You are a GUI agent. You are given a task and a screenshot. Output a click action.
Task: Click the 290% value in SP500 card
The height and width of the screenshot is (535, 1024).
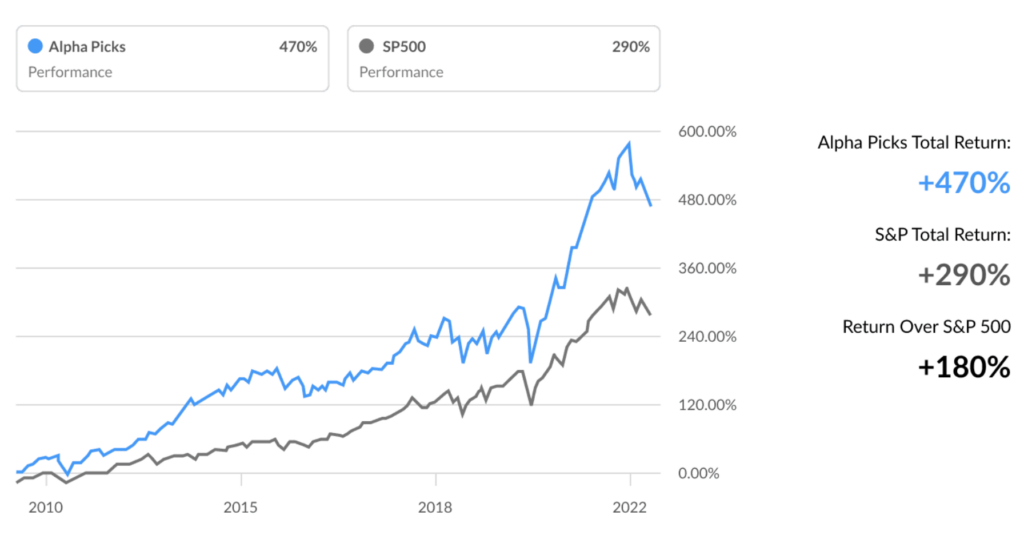point(630,47)
